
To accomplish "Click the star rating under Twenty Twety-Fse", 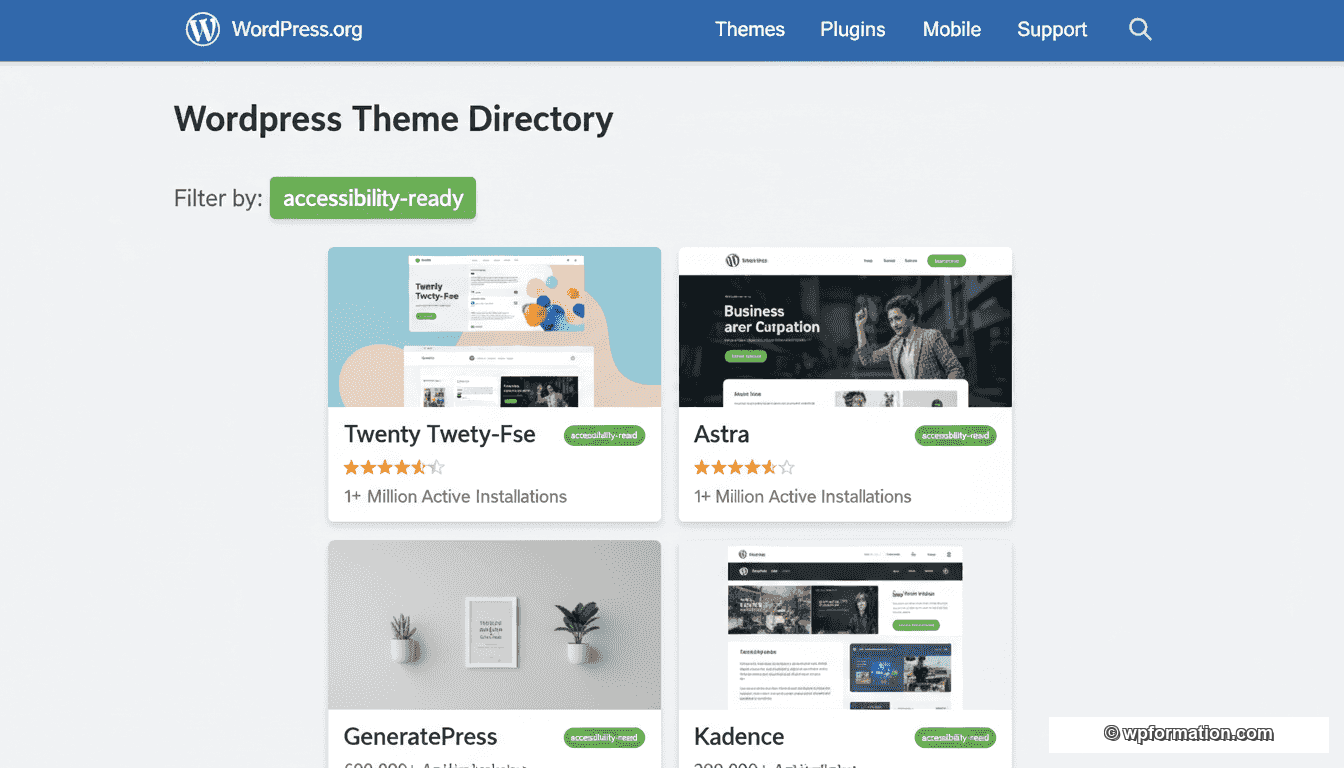I will (394, 467).
